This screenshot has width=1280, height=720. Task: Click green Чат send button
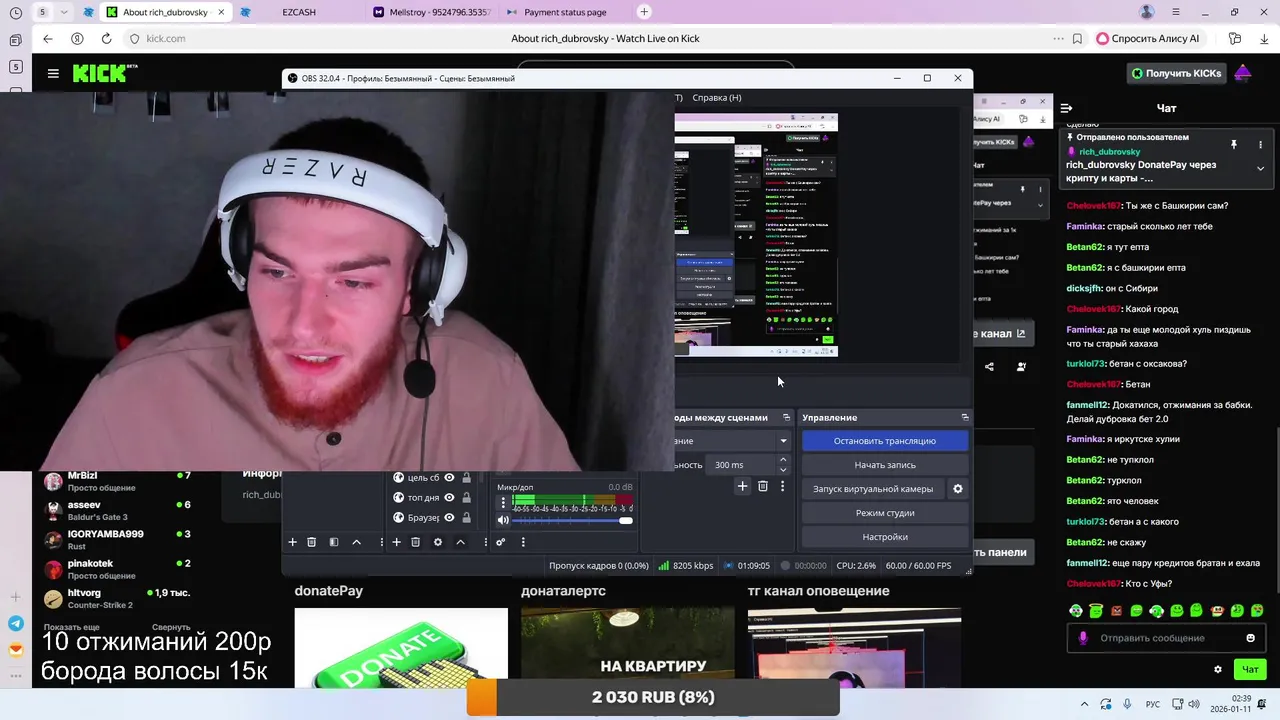[1250, 669]
